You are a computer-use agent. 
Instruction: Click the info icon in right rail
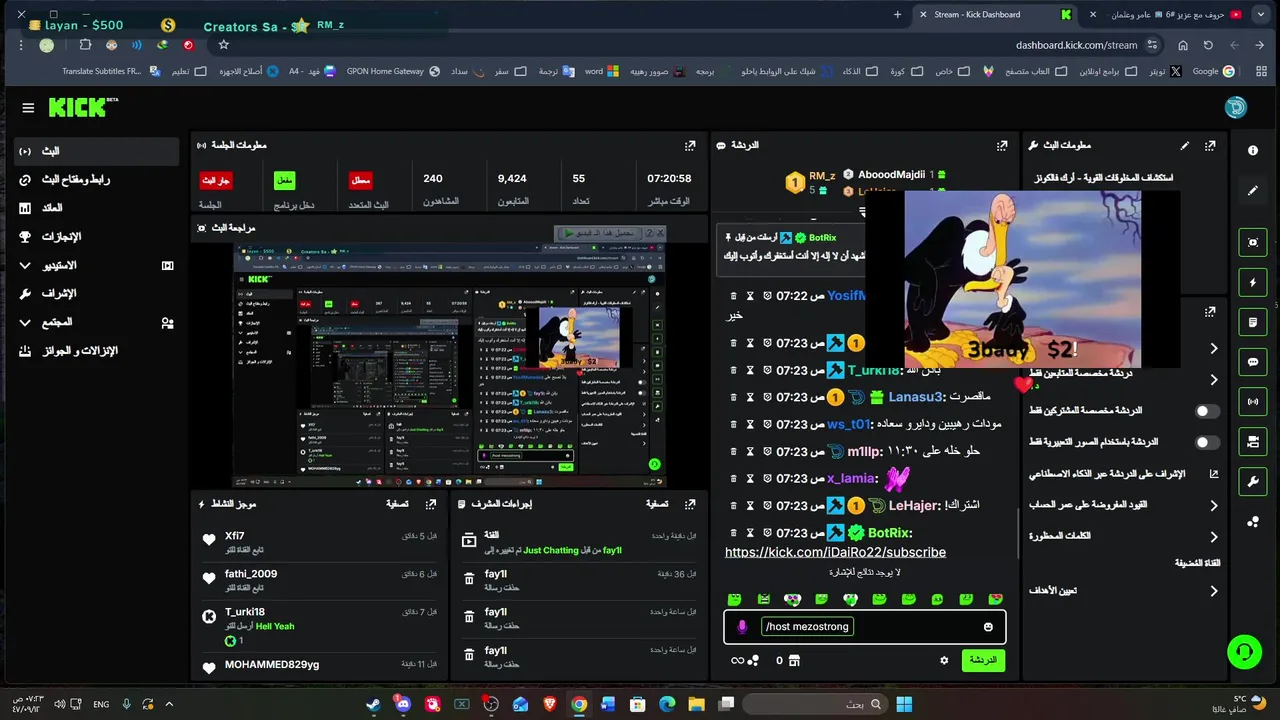point(1253,150)
